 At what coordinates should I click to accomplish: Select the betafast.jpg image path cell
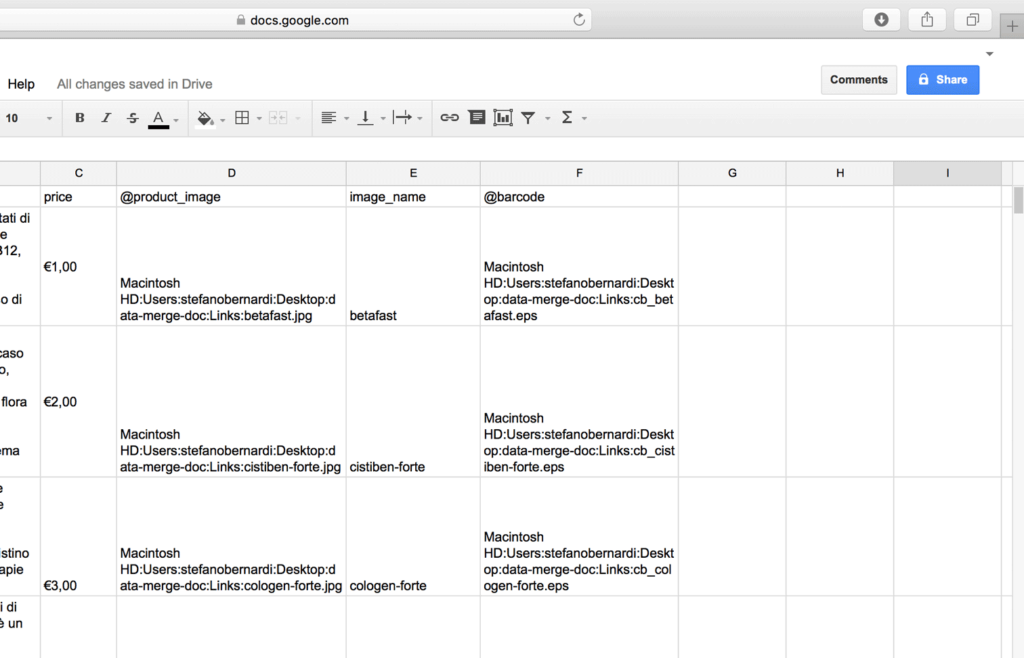pos(231,266)
